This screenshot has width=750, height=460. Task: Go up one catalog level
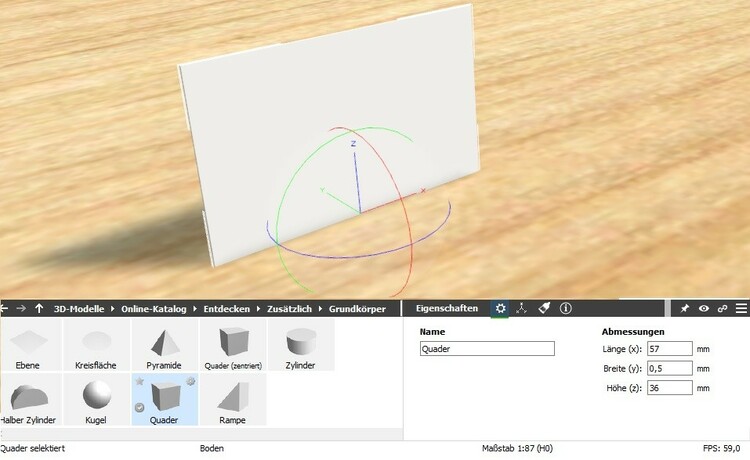point(39,308)
